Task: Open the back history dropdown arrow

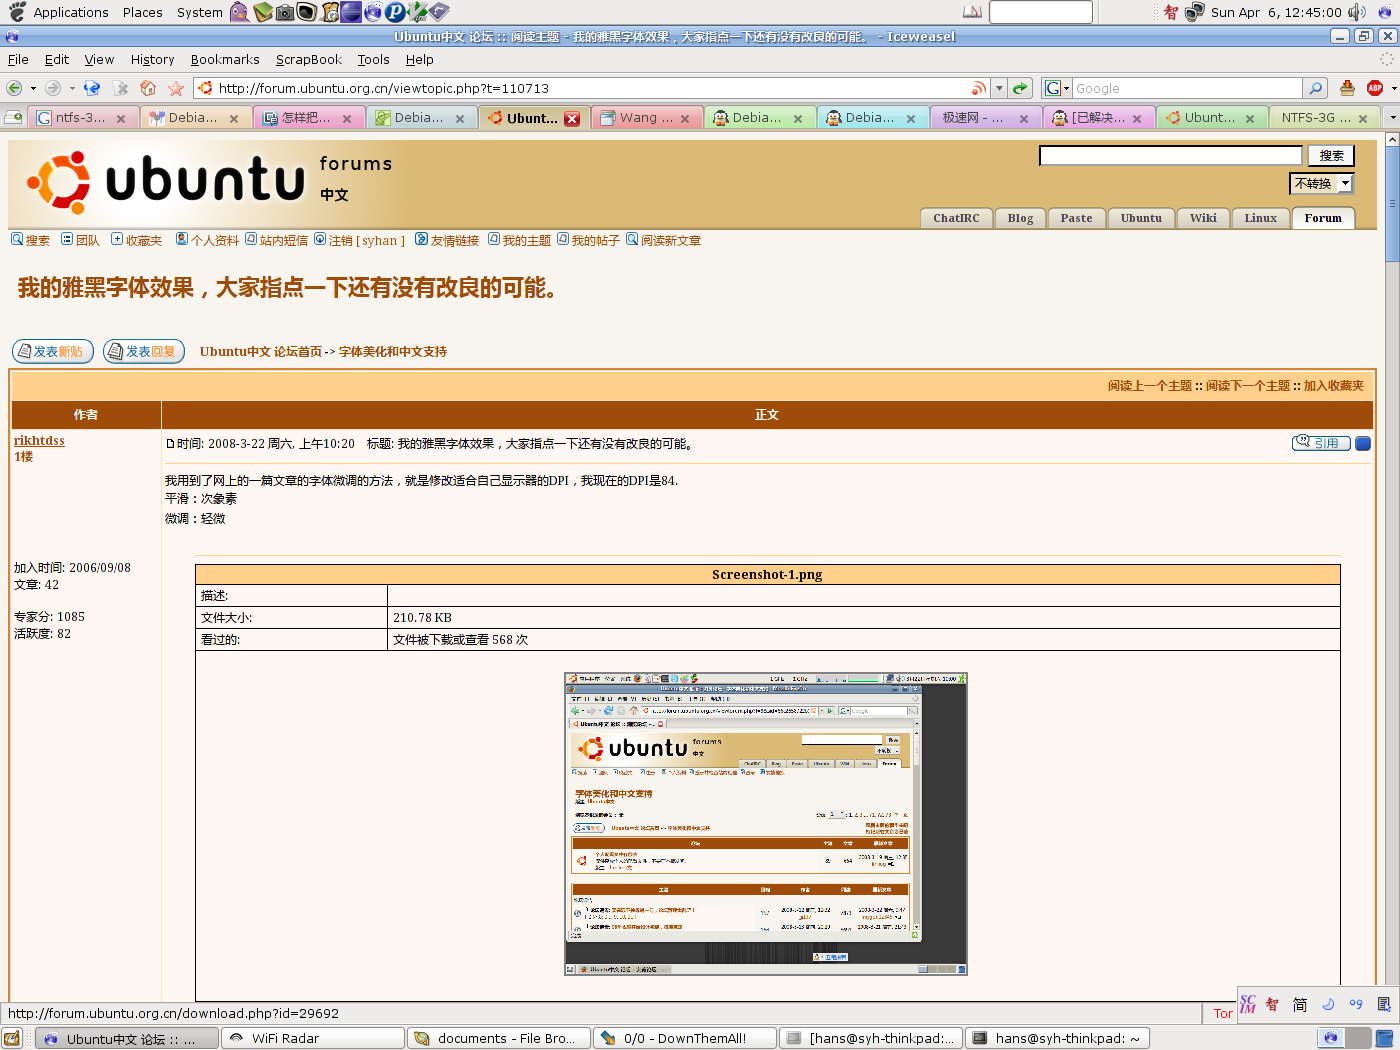Action: pyautogui.click(x=33, y=88)
